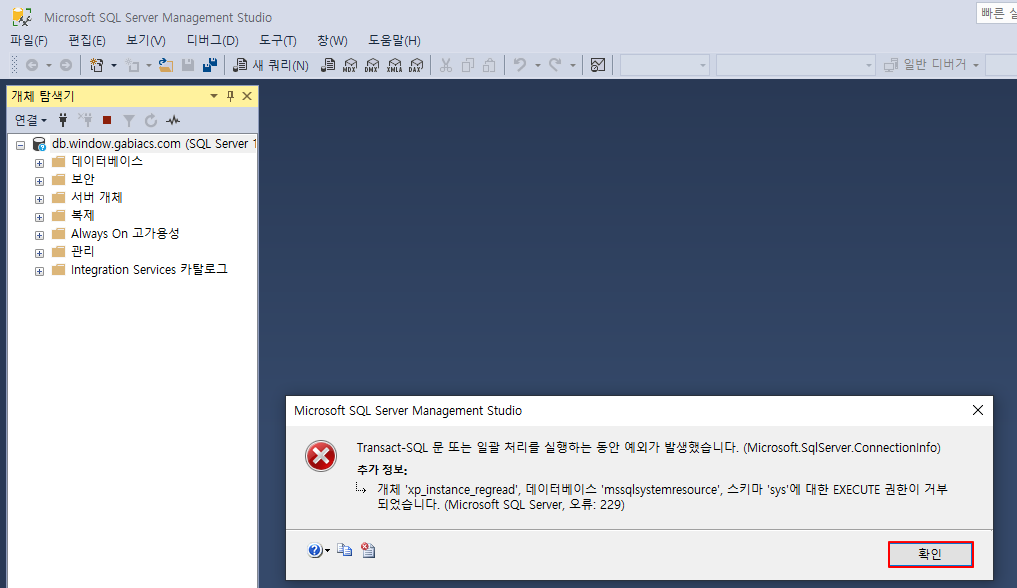Click the single-disk Save icon

[x=188, y=65]
